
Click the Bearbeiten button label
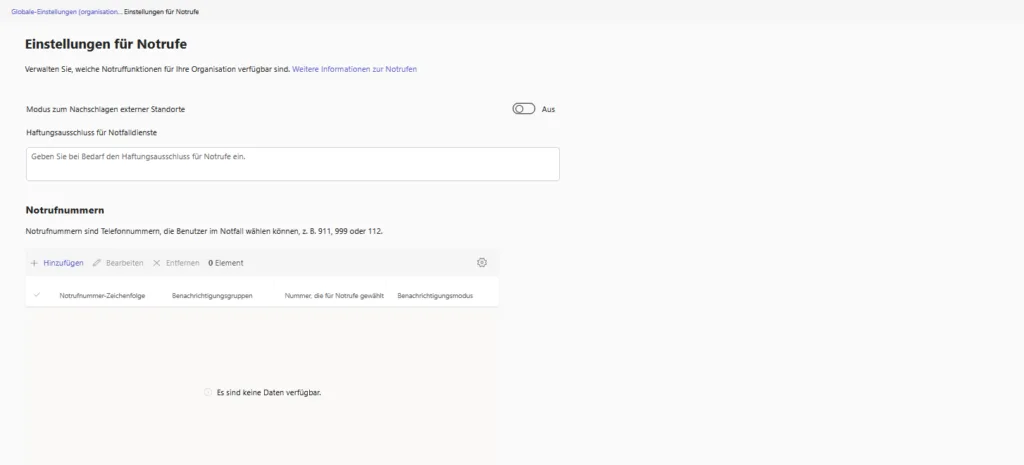(125, 263)
